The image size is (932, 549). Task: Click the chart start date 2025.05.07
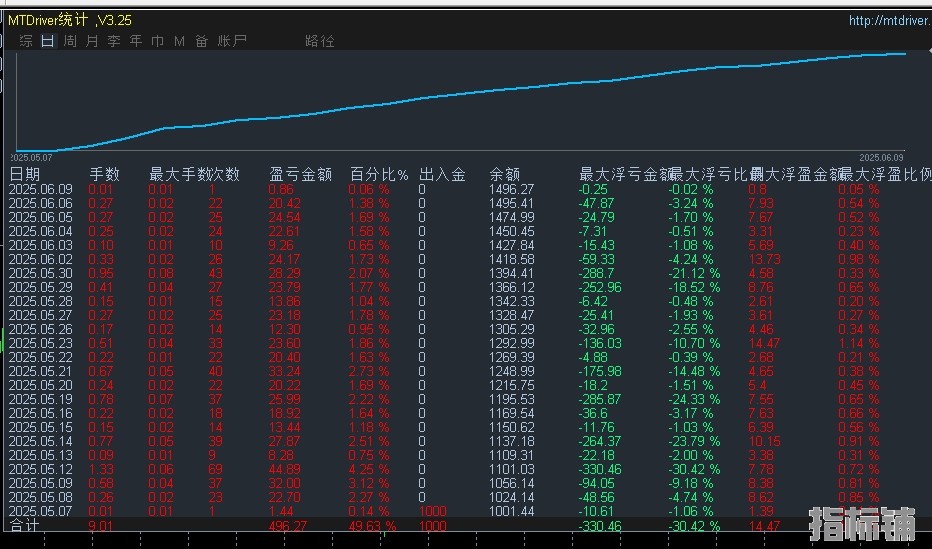pyautogui.click(x=32, y=158)
